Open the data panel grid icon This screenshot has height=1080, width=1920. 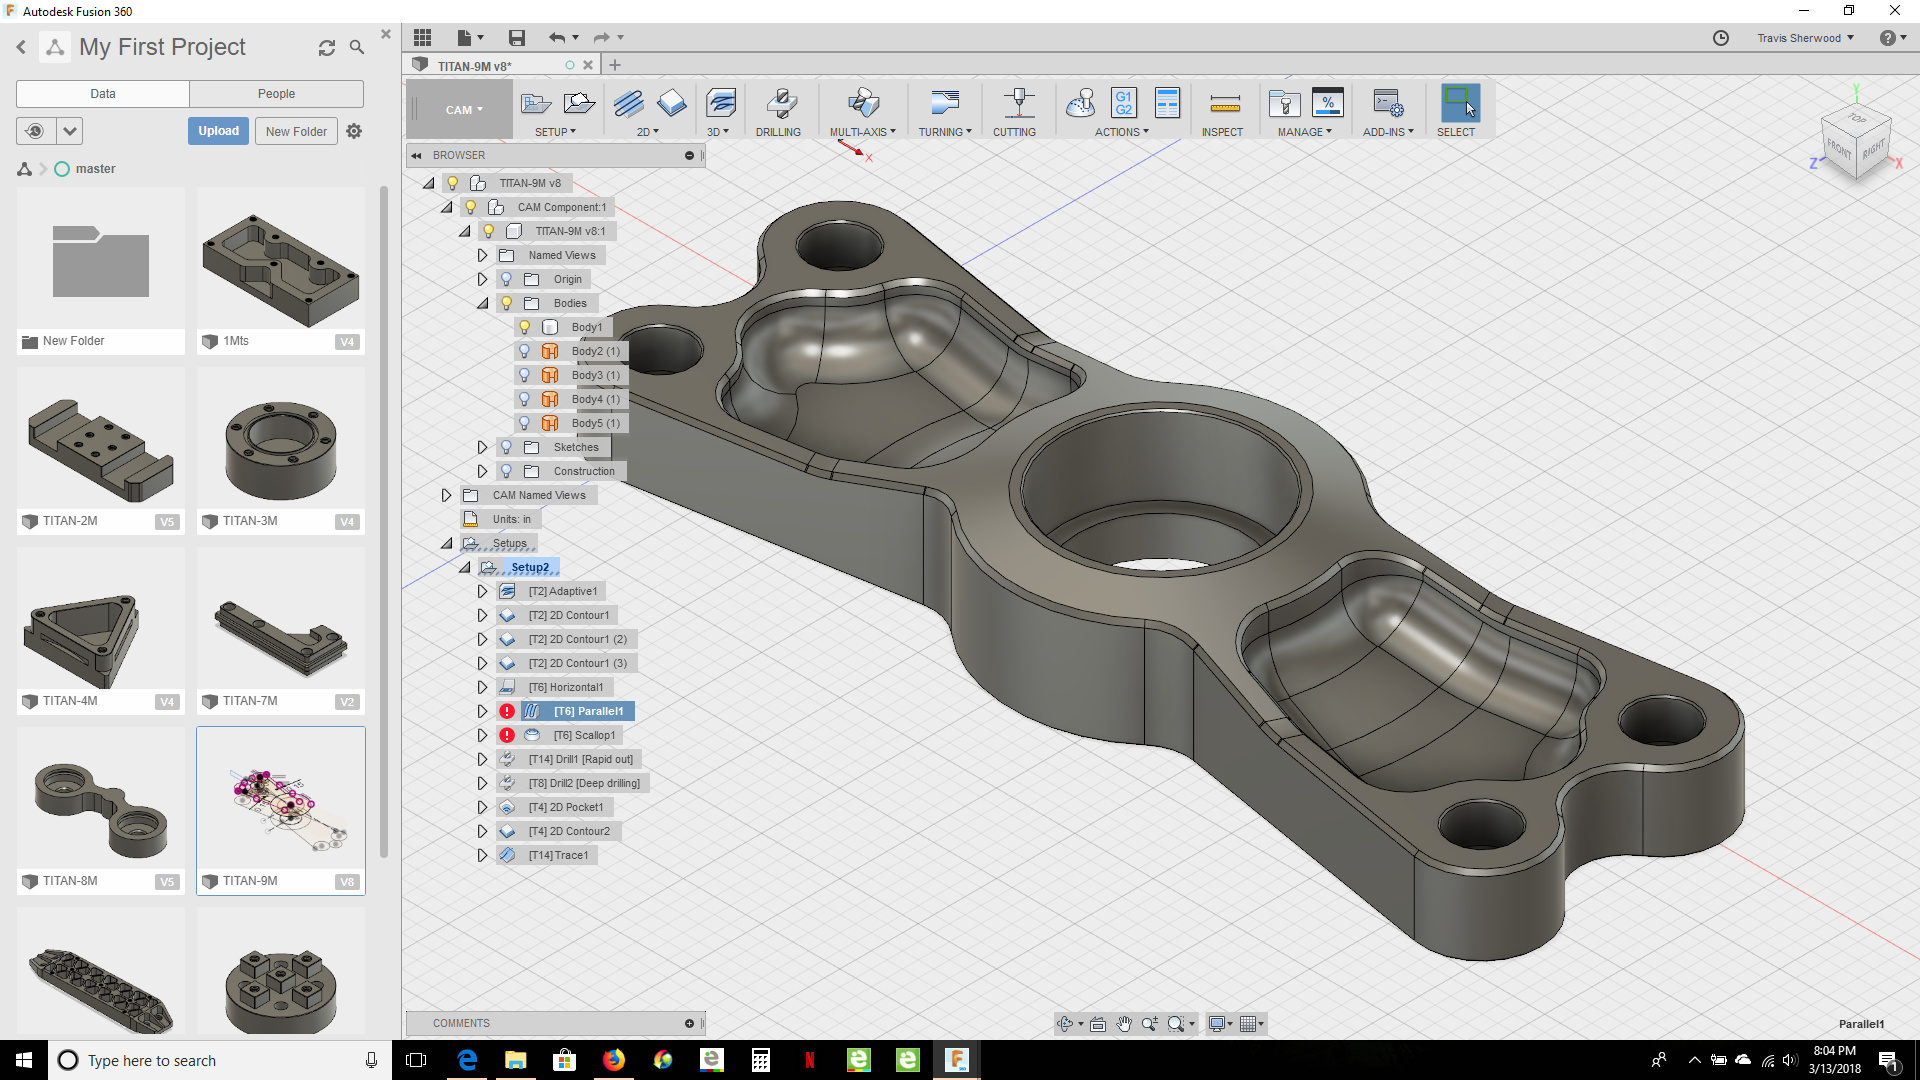click(422, 38)
